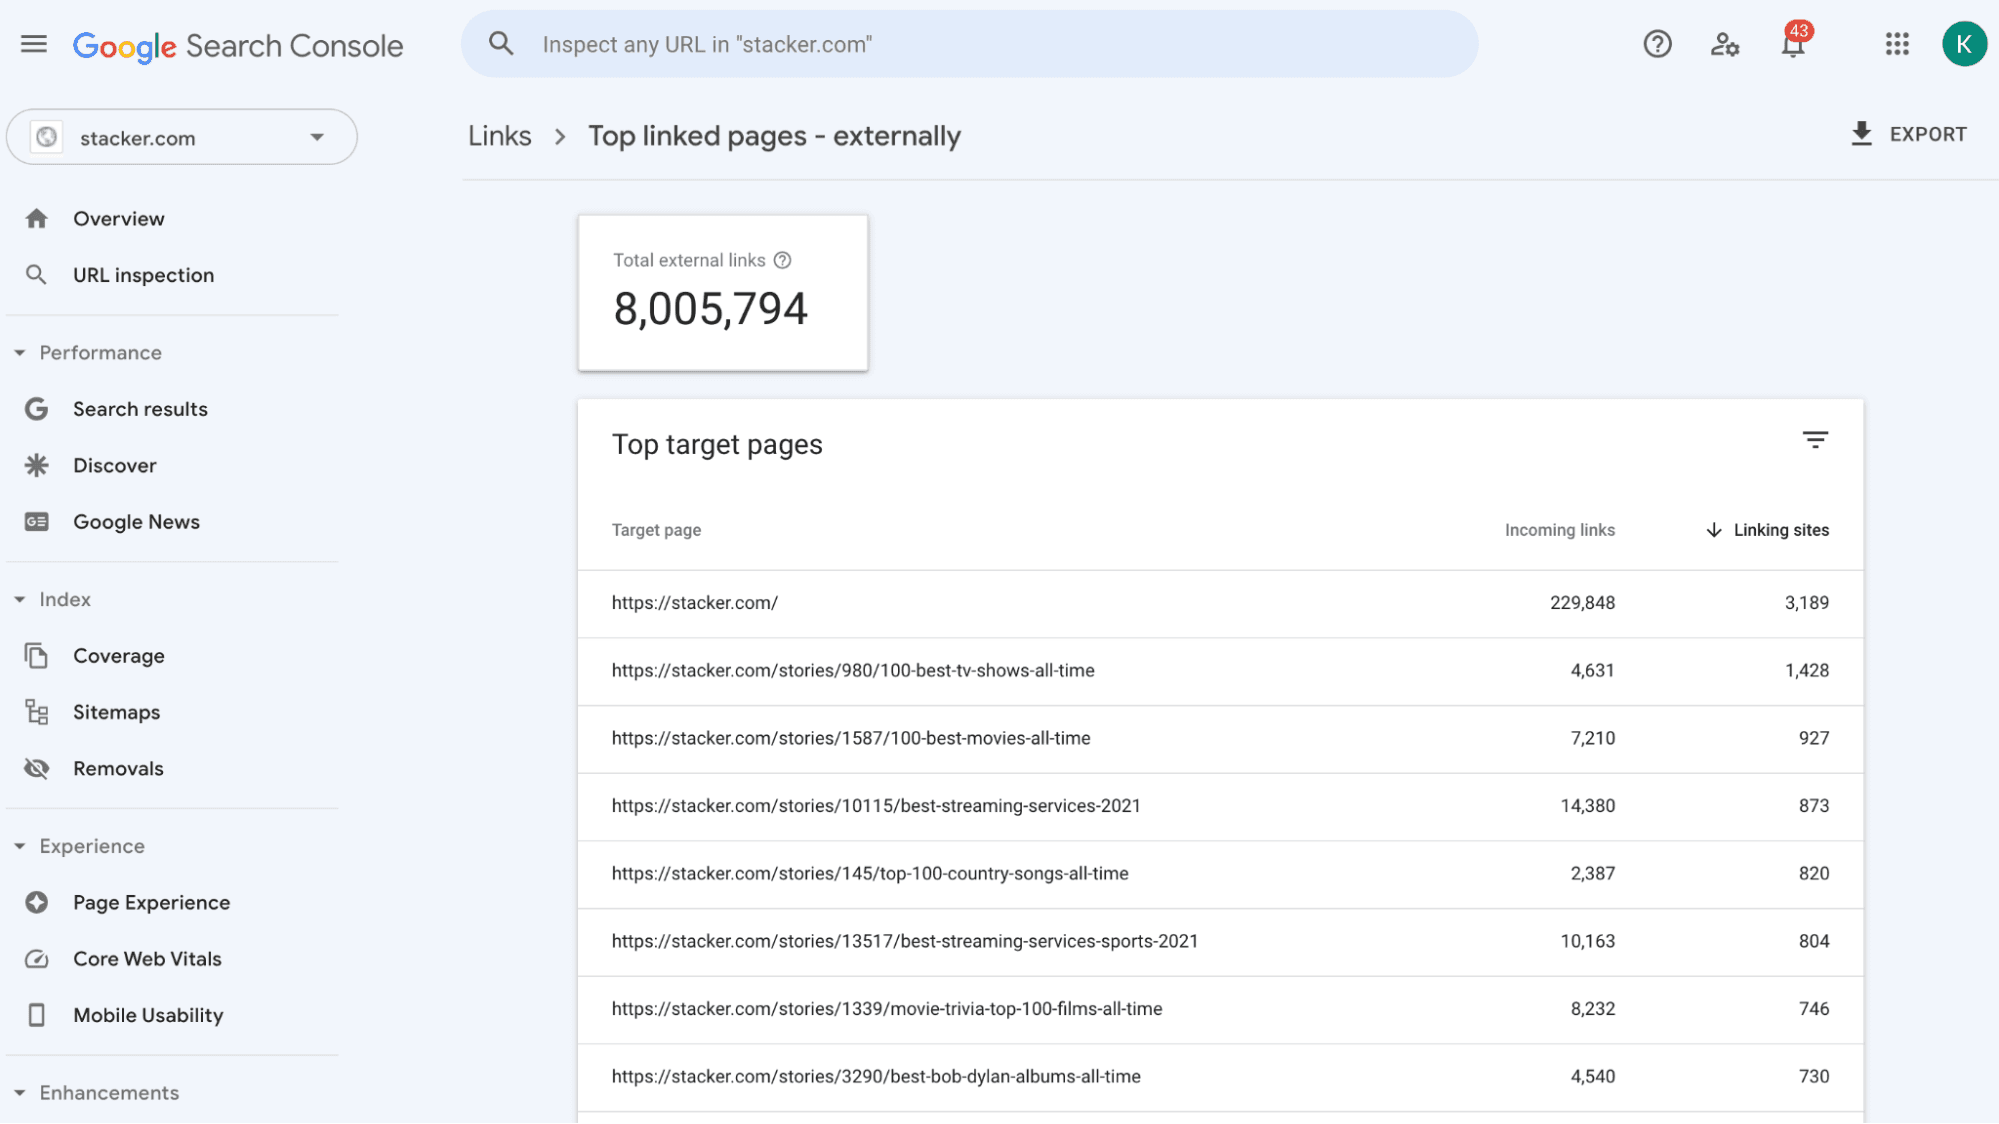
Task: Open the hamburger navigation menu
Action: pos(34,44)
